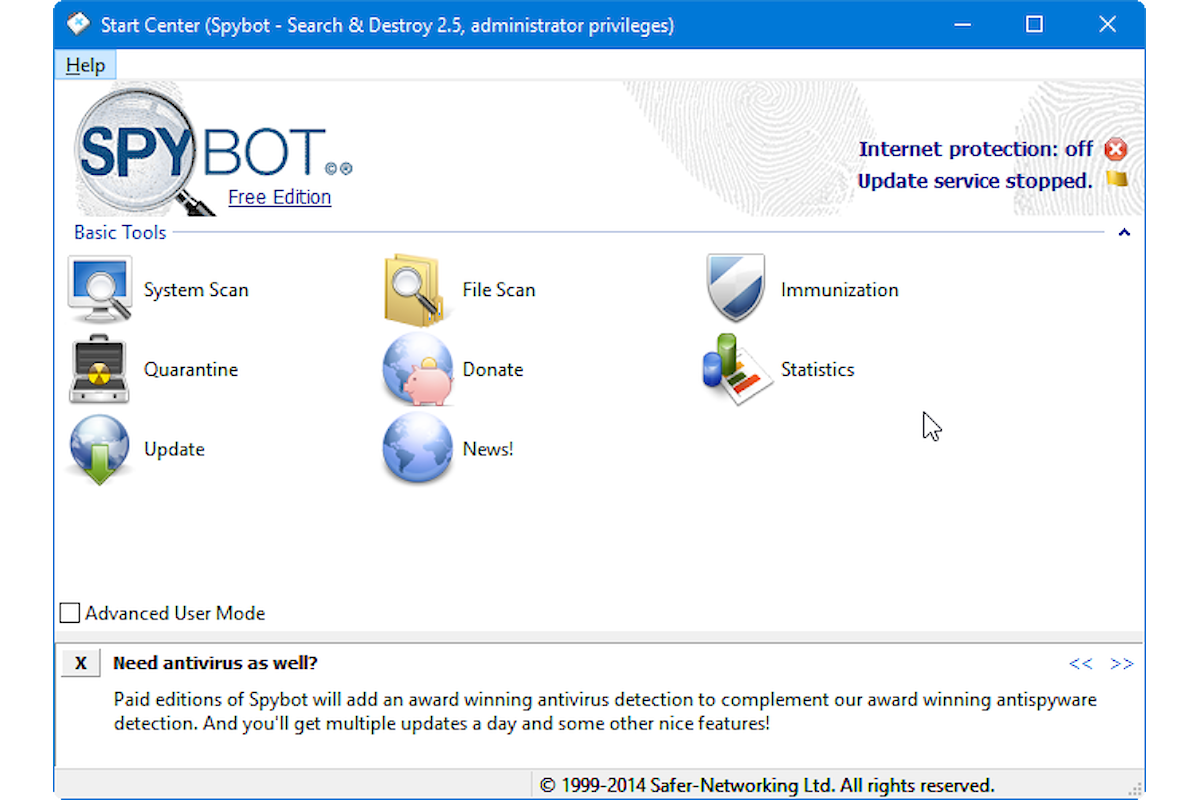Open the Help menu
Viewport: 1200px width, 800px height.
85,65
